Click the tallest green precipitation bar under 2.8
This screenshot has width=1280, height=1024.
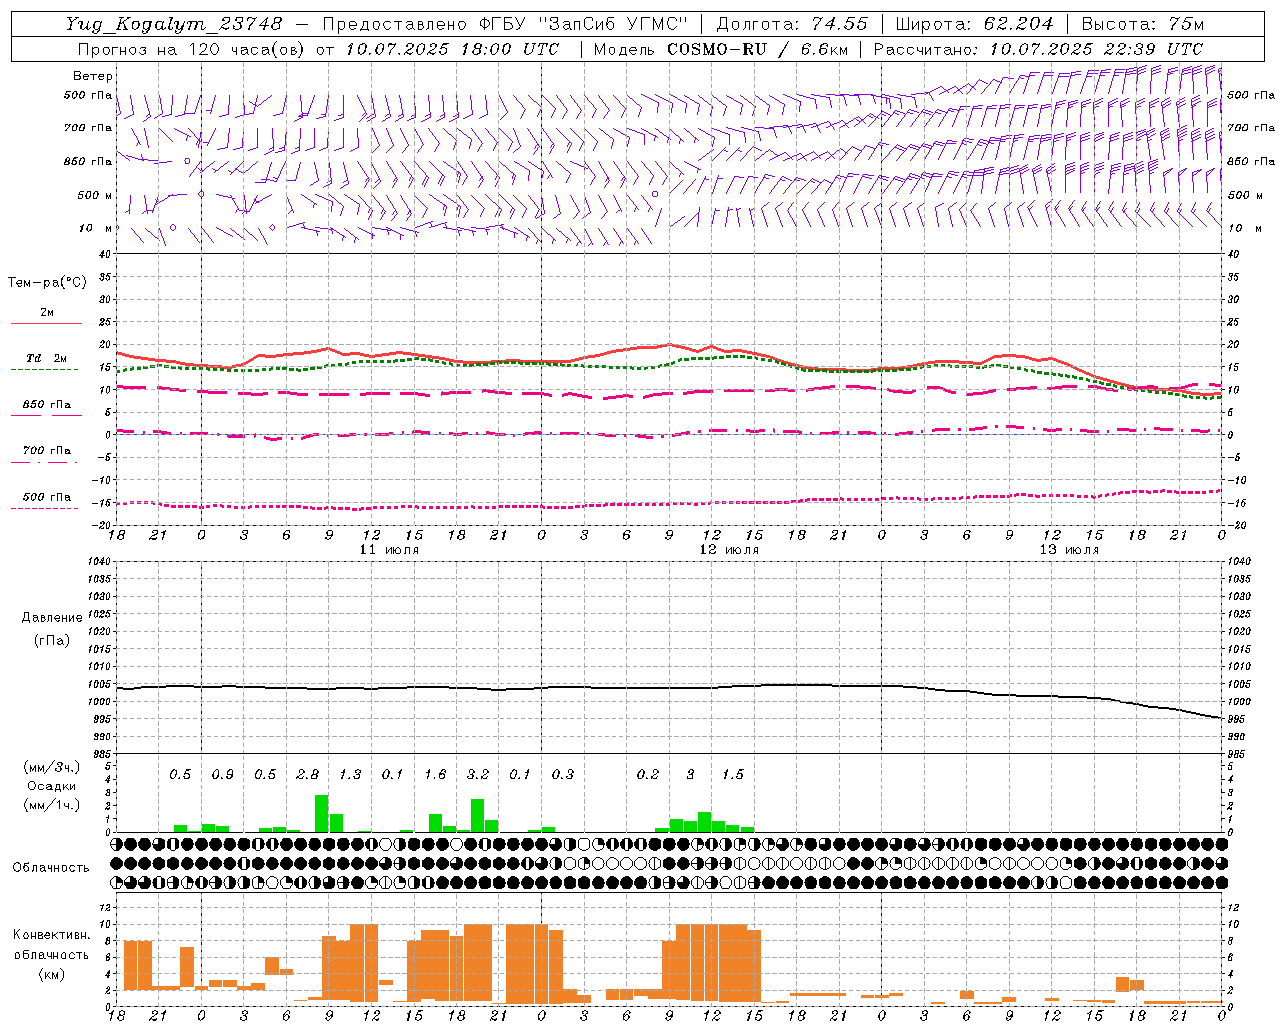[x=322, y=813]
